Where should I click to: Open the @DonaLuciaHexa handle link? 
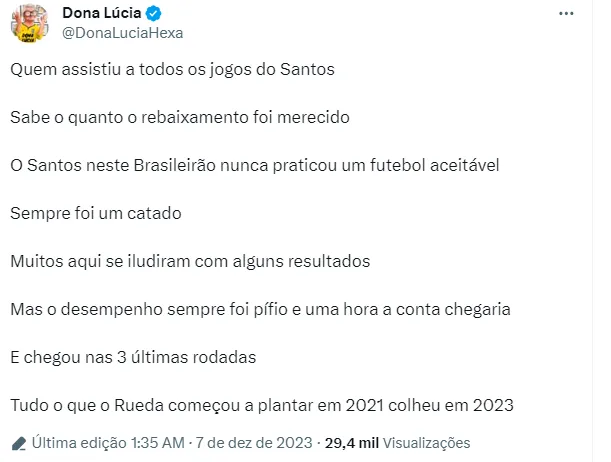[x=122, y=33]
